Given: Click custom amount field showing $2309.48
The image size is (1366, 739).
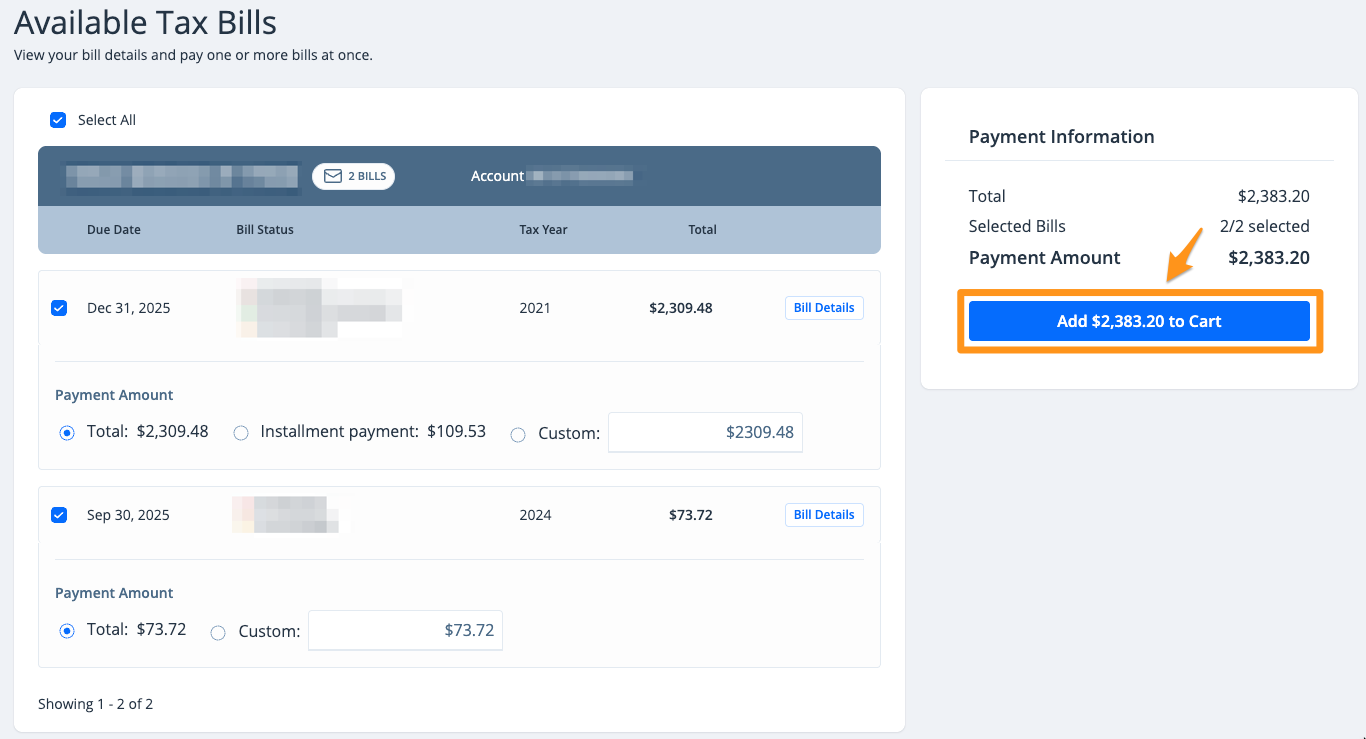Looking at the screenshot, I should tap(705, 433).
